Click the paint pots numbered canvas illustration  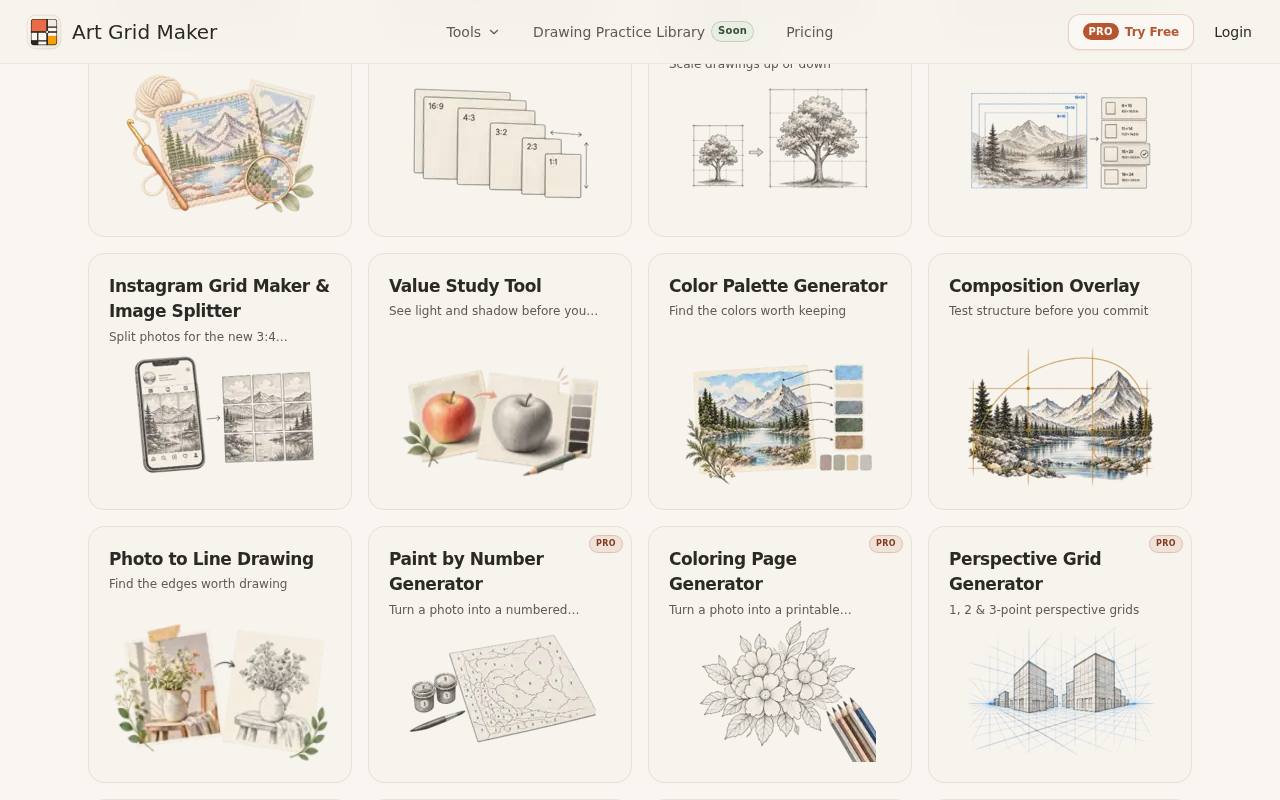click(x=503, y=688)
